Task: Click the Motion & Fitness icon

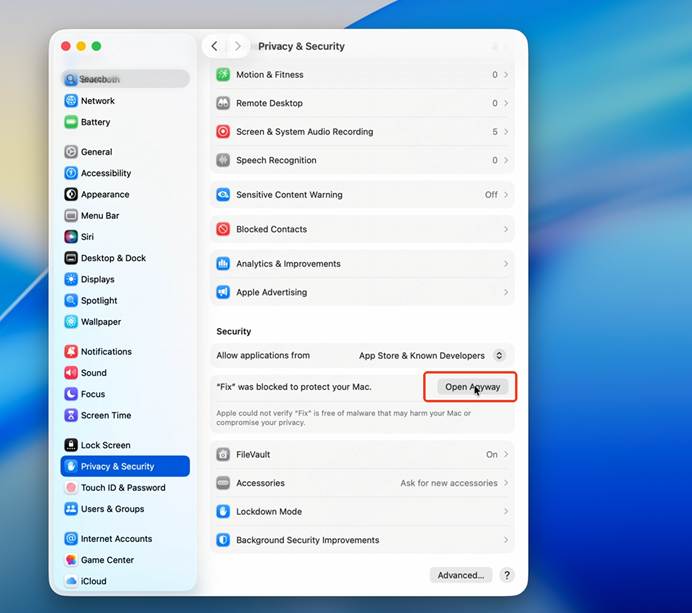Action: (223, 75)
